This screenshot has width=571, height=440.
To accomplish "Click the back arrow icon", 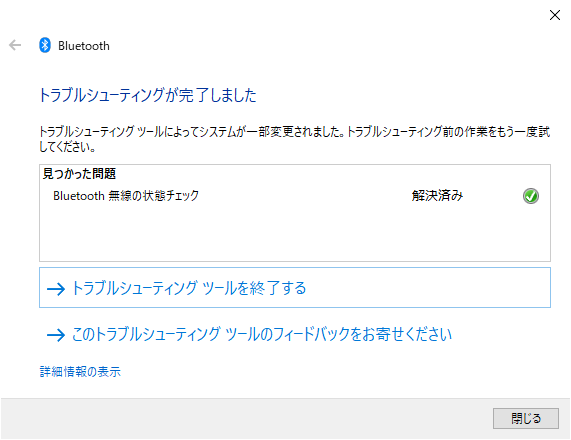I will point(15,45).
